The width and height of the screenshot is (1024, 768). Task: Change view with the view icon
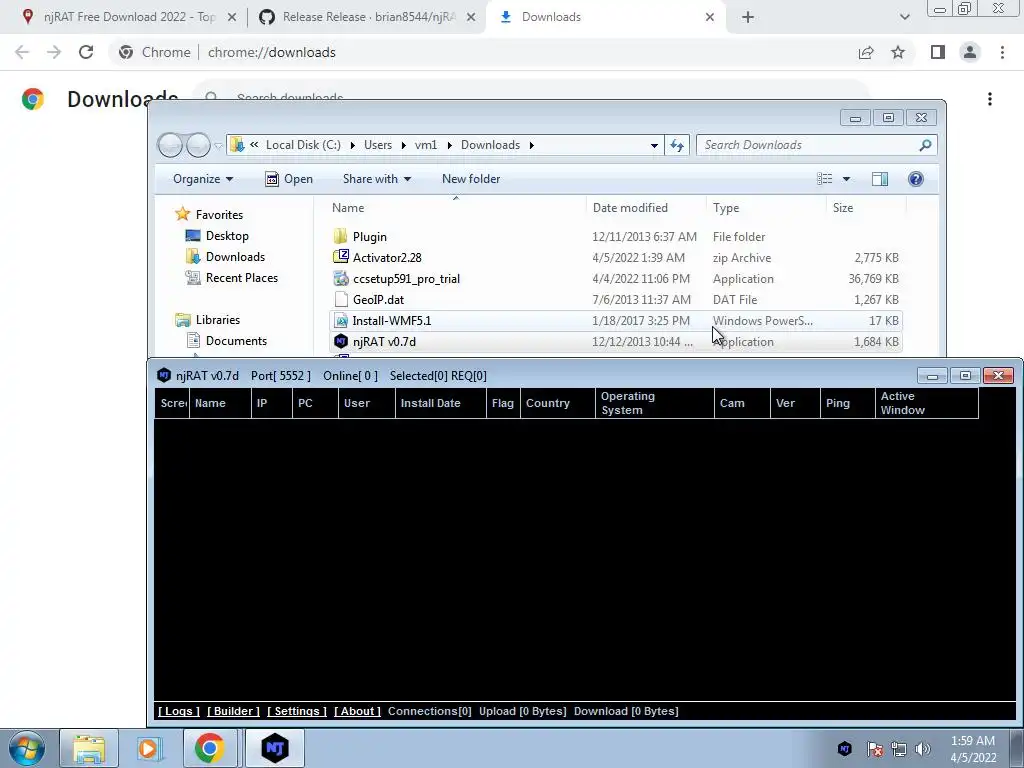point(825,179)
